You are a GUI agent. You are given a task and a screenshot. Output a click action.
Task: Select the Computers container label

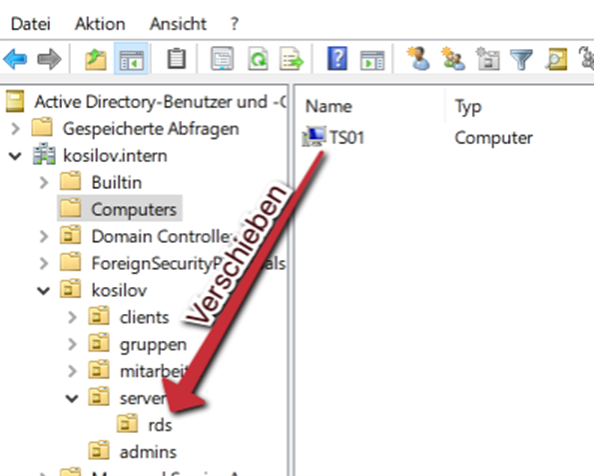point(134,209)
